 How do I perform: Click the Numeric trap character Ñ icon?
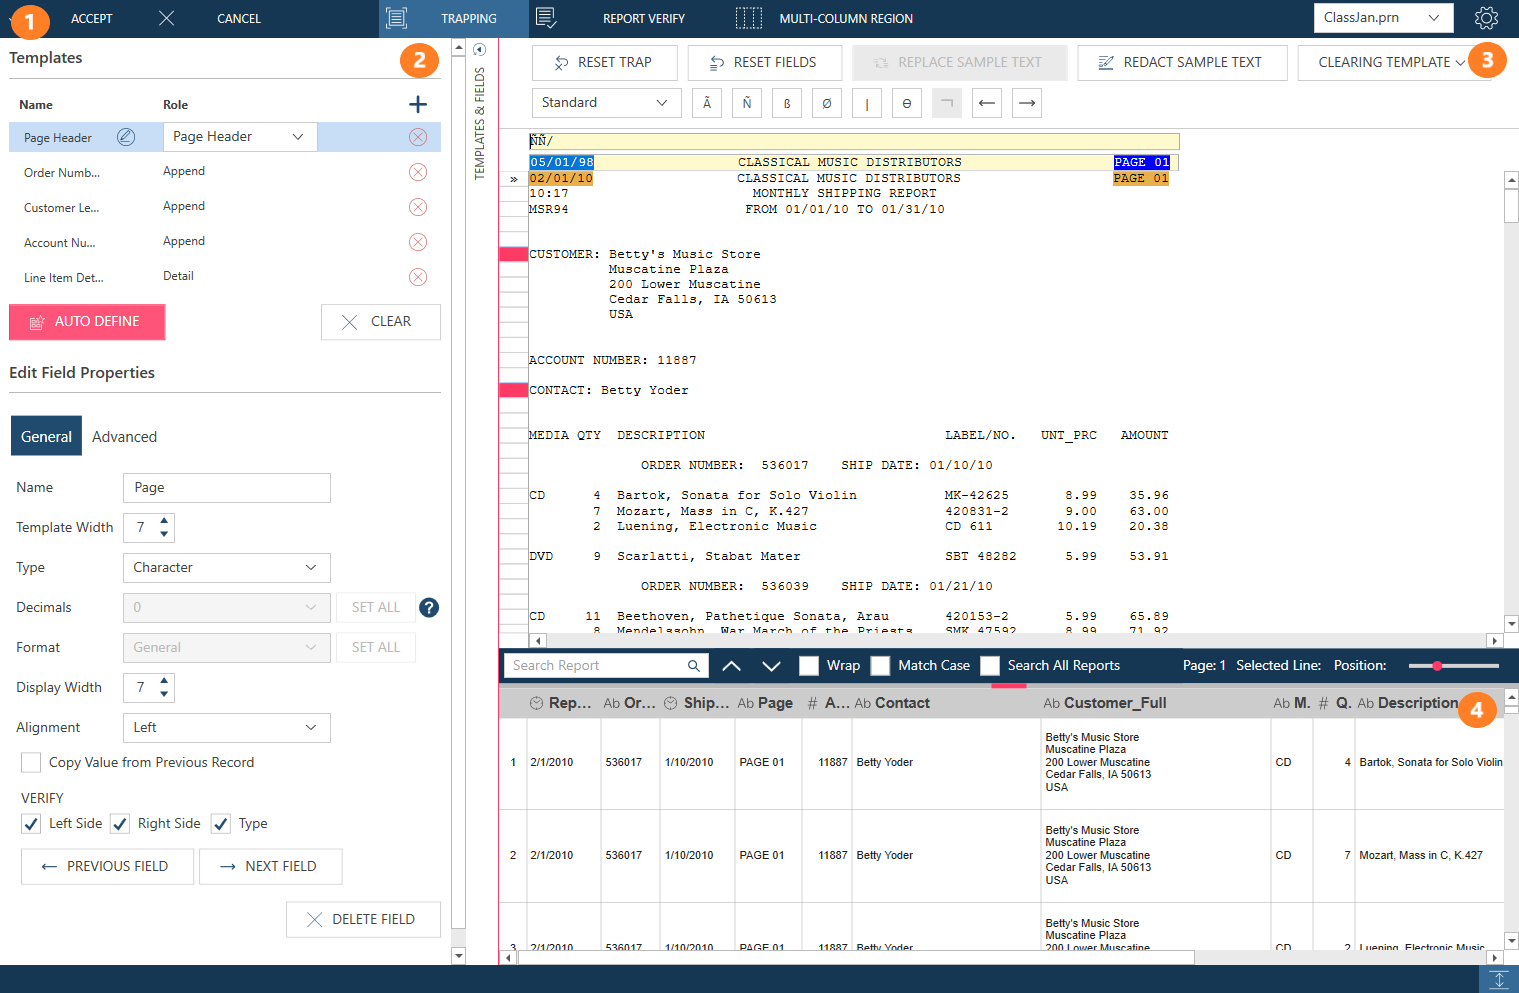(x=747, y=103)
